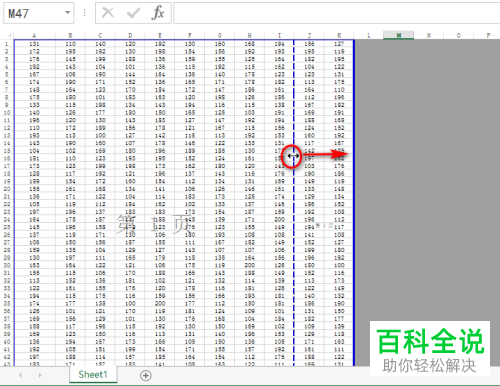
Task: Click the previous sheet navigation arrow
Action: click(21, 375)
